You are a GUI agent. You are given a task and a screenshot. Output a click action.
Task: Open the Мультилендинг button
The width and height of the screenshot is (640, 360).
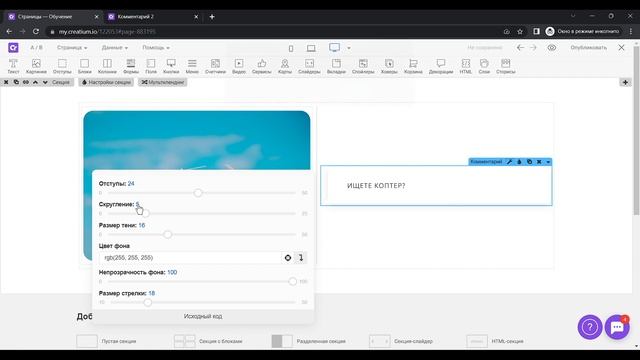162,82
